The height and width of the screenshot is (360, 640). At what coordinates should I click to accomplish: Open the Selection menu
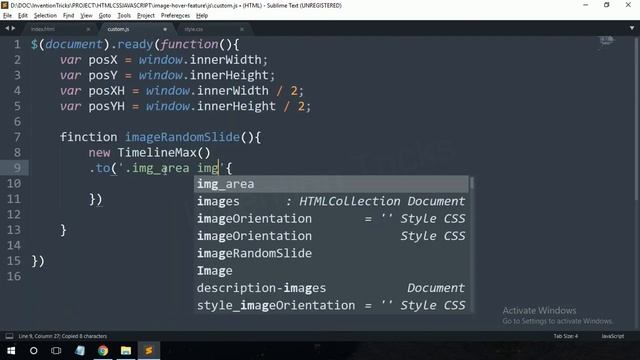45,16
